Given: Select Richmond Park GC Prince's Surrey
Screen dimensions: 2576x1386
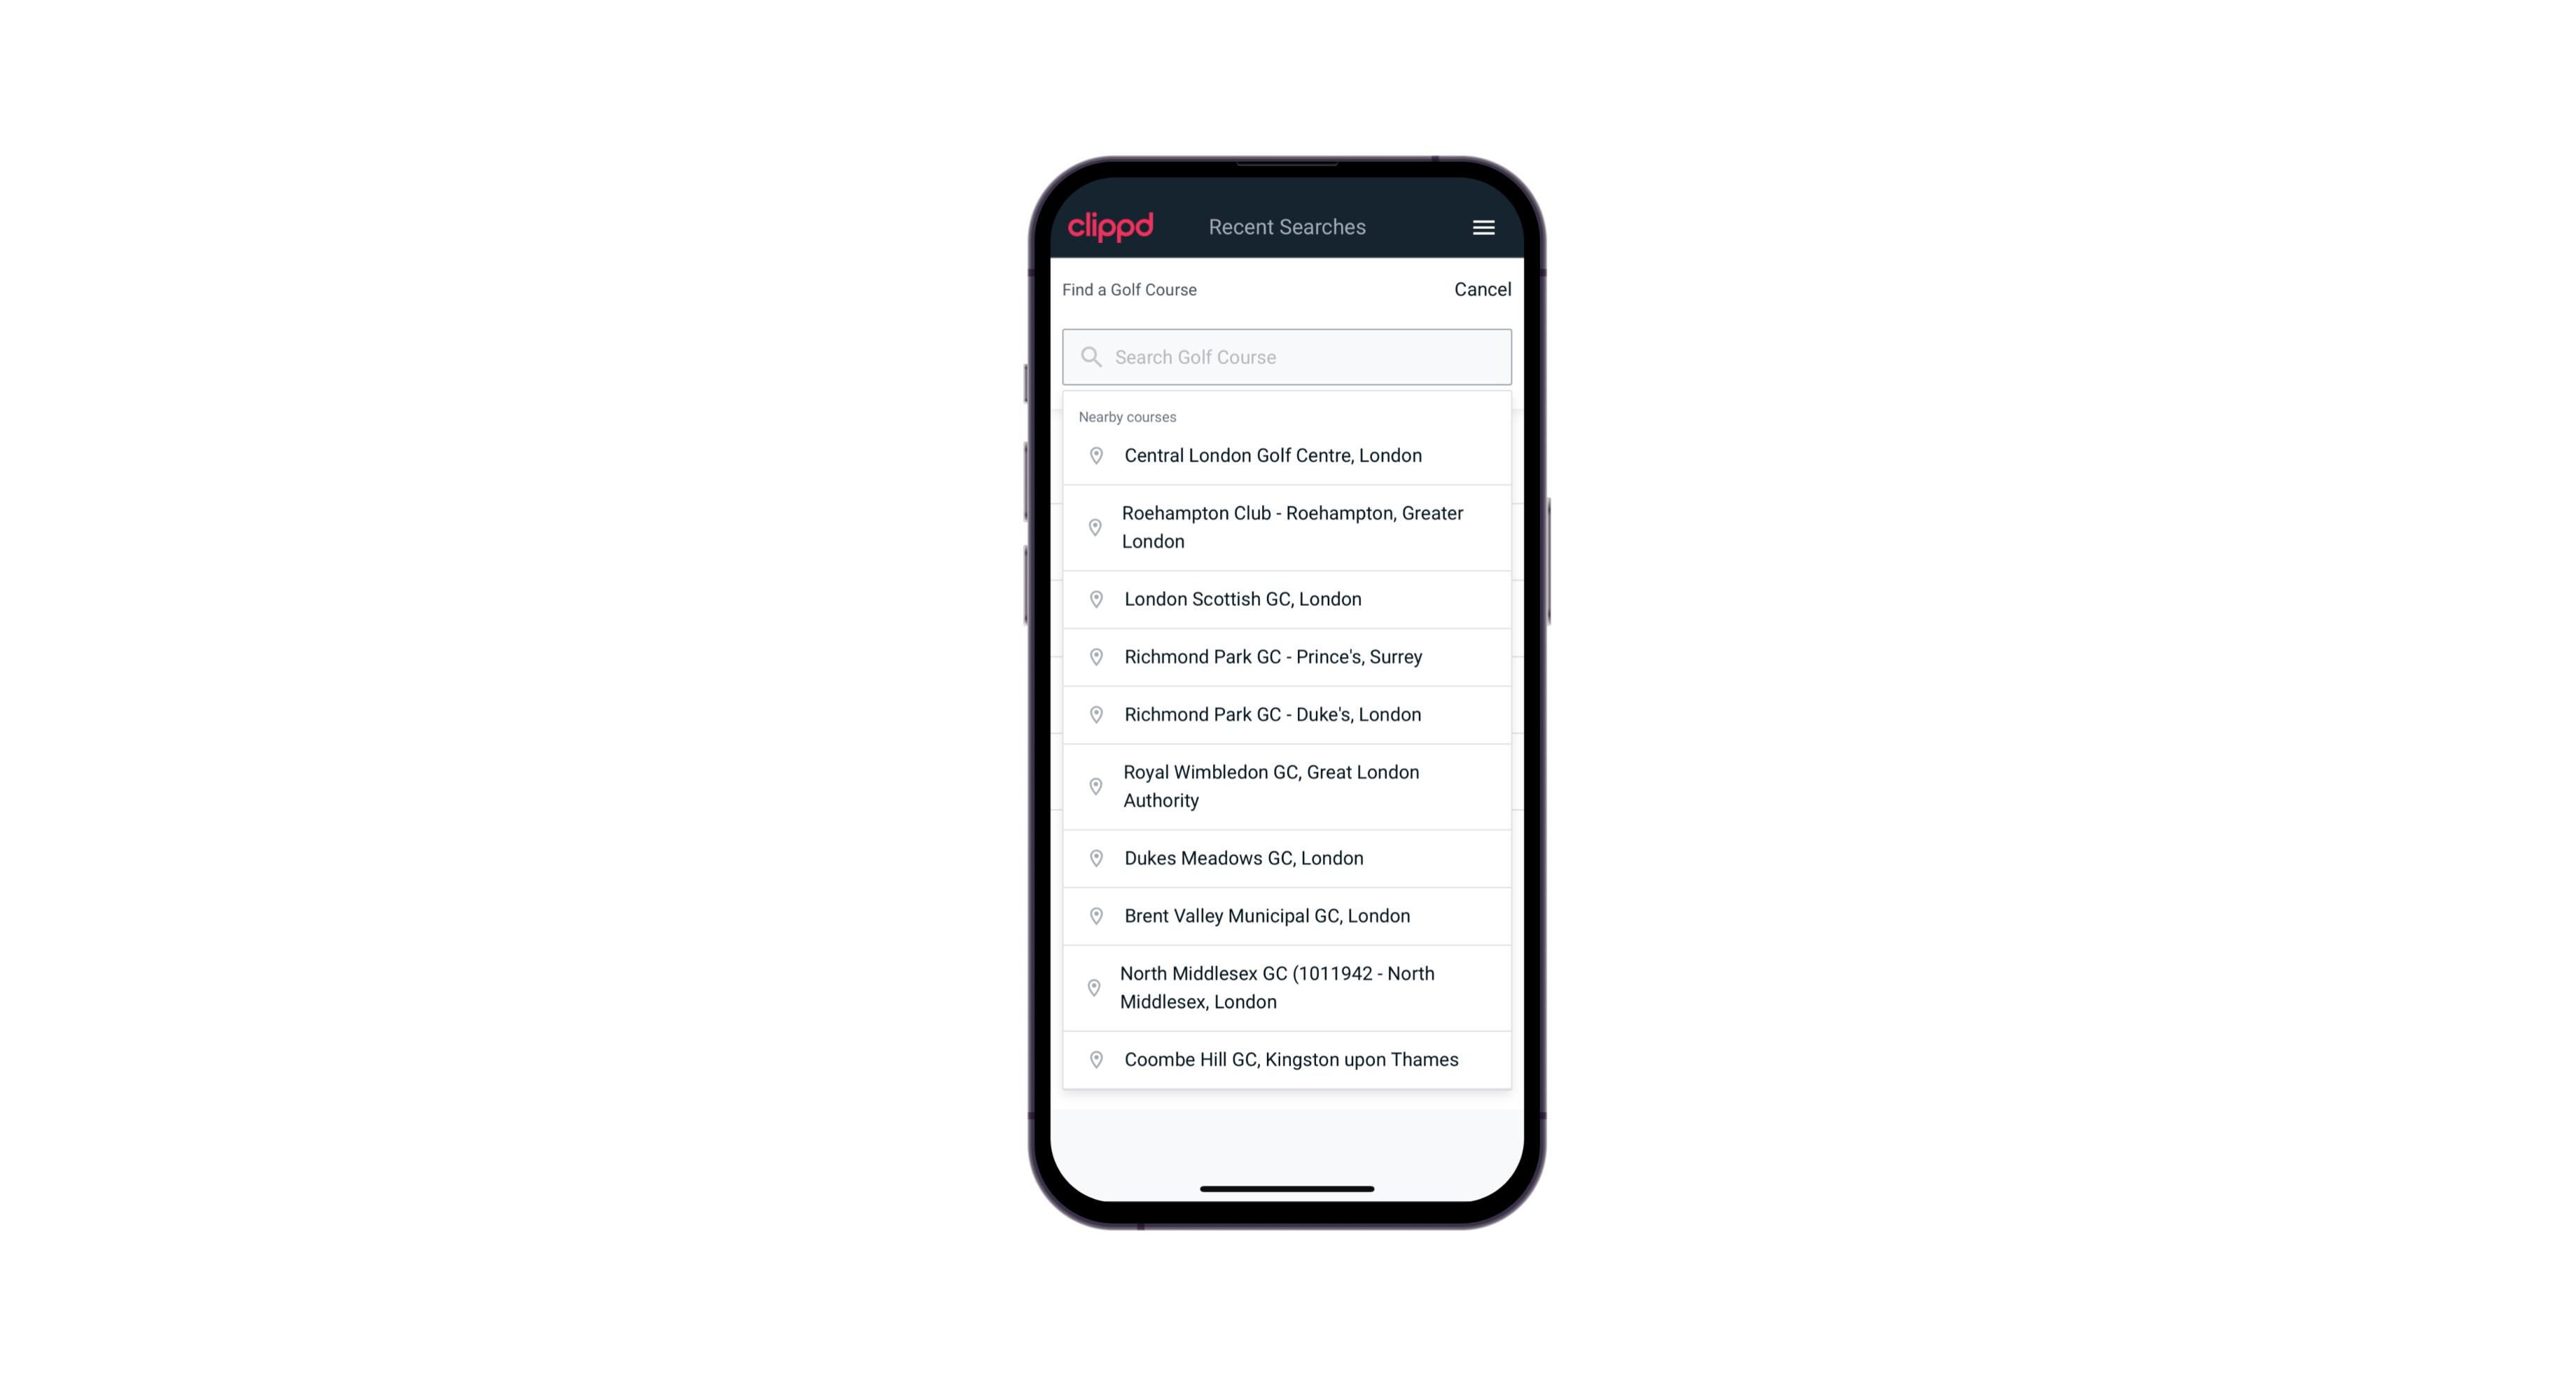Looking at the screenshot, I should (1288, 657).
